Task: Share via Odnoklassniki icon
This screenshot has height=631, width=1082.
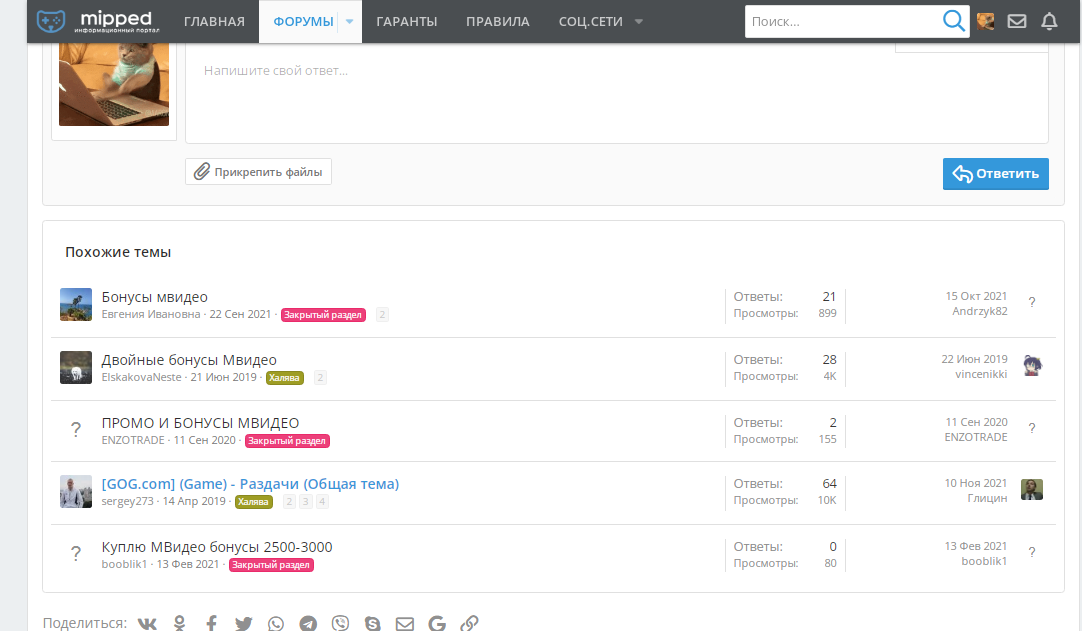Action: tap(179, 623)
